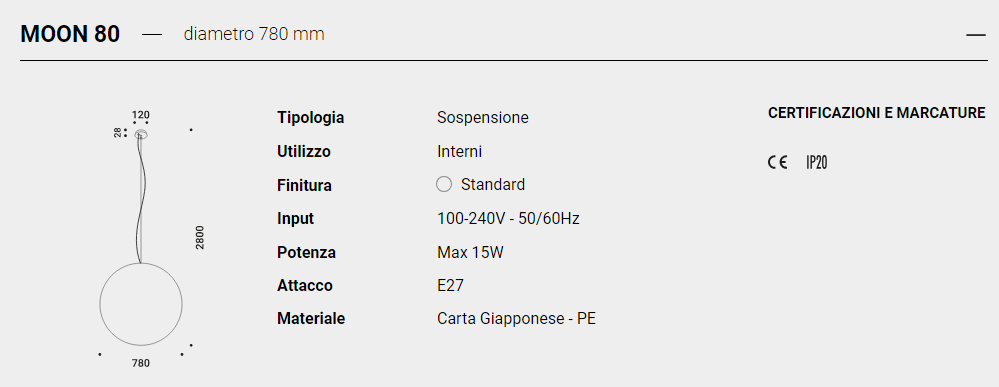Click the 120 canopy width dimension
This screenshot has height=387, width=999.
point(141,115)
